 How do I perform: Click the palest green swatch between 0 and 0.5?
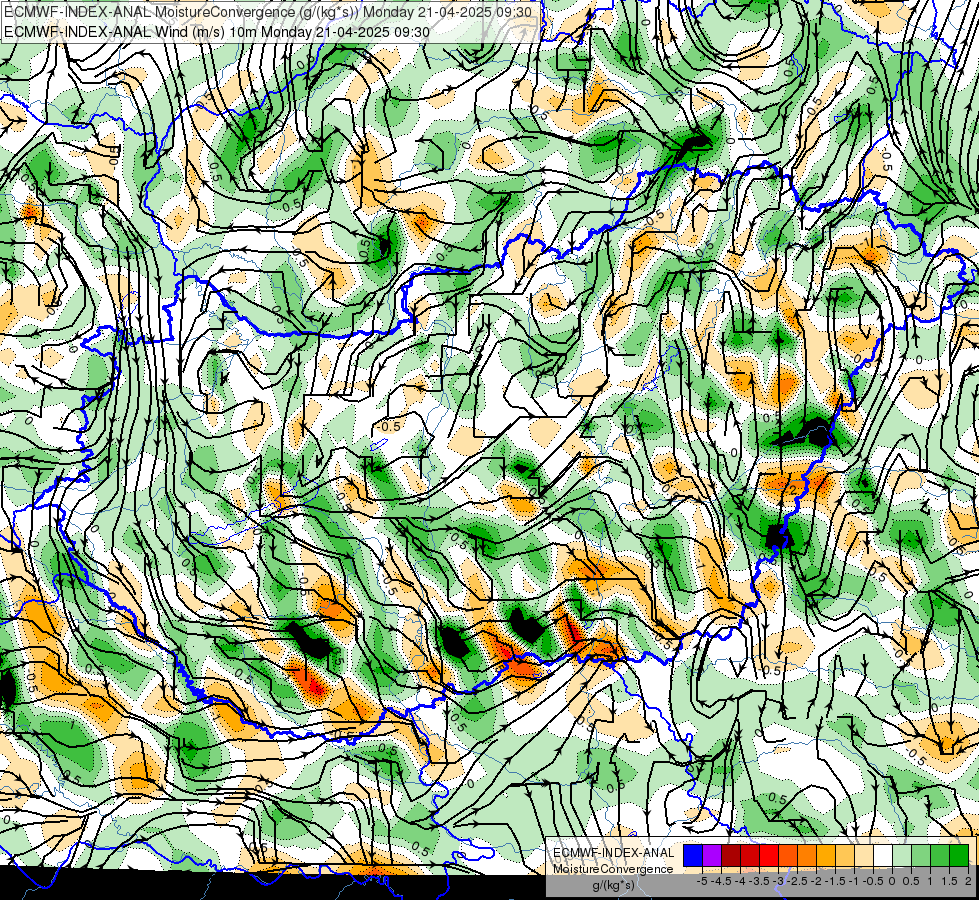pyautogui.click(x=902, y=855)
